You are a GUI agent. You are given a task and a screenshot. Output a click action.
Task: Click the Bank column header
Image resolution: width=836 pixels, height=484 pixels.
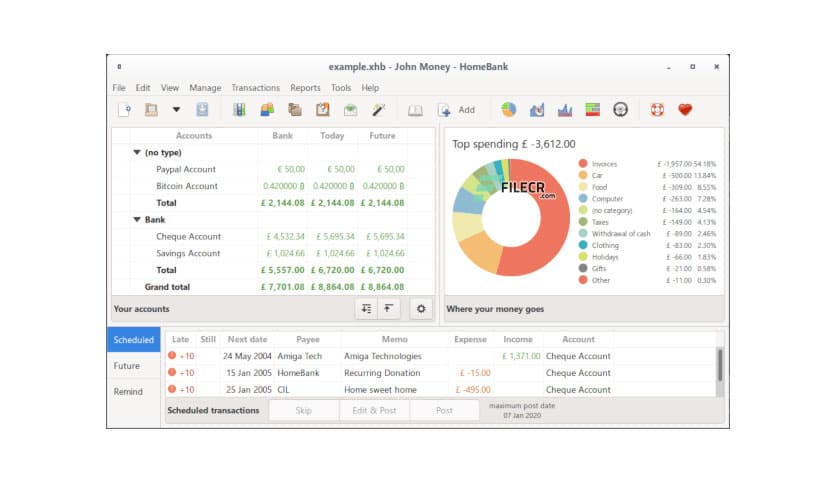pyautogui.click(x=283, y=136)
